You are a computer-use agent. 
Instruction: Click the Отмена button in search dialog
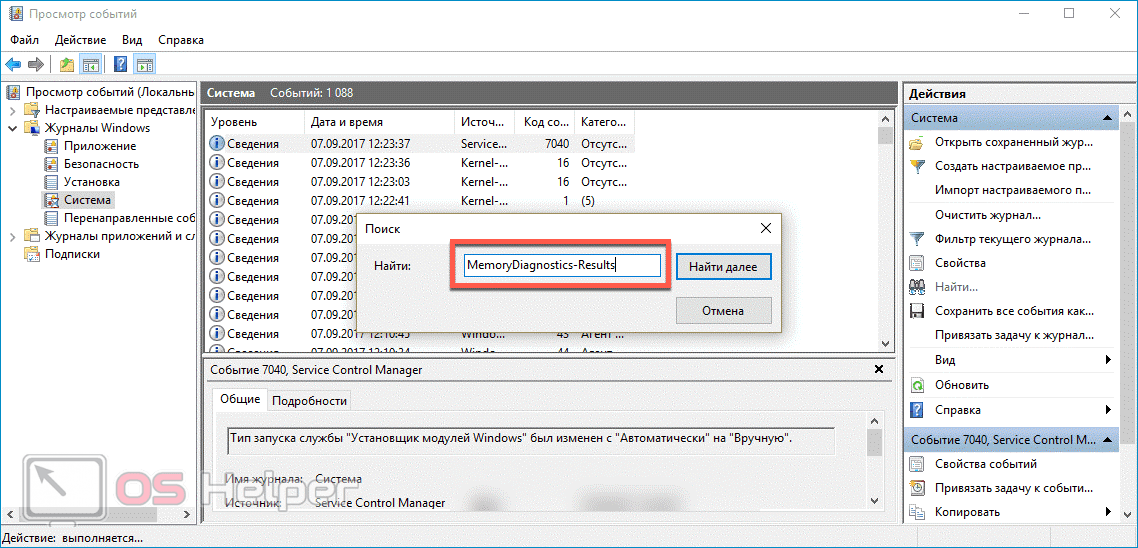(x=723, y=310)
